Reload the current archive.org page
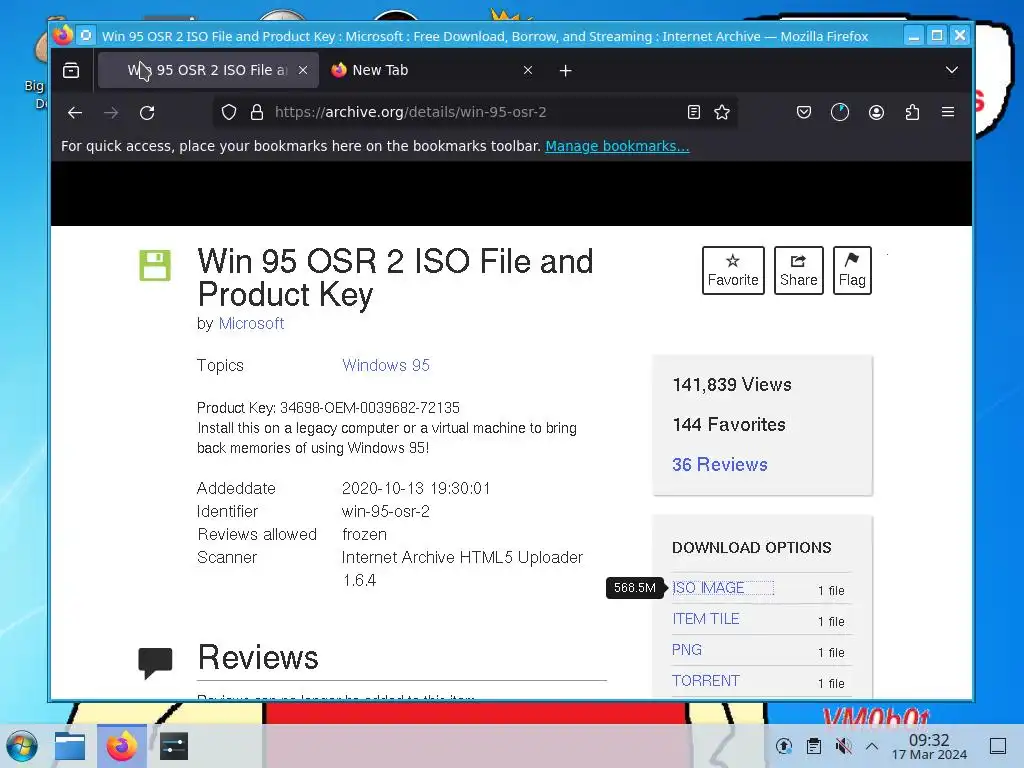This screenshot has height=768, width=1024. coord(147,112)
